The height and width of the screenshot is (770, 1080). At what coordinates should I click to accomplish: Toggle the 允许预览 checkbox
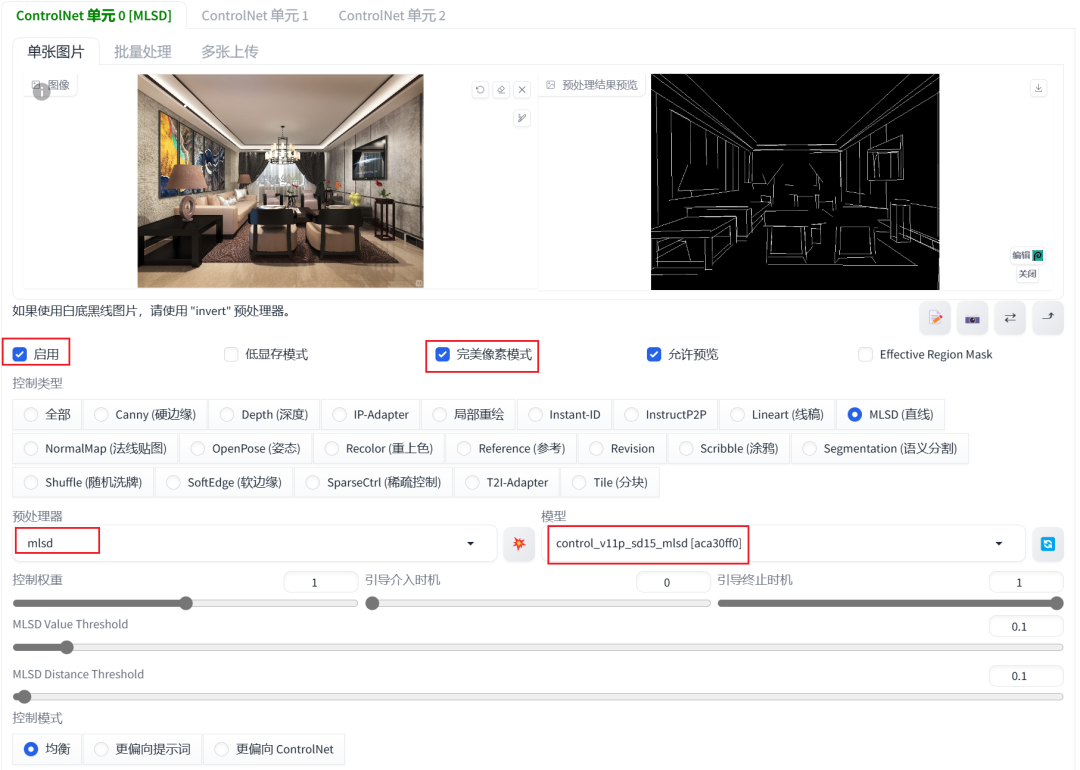(654, 354)
